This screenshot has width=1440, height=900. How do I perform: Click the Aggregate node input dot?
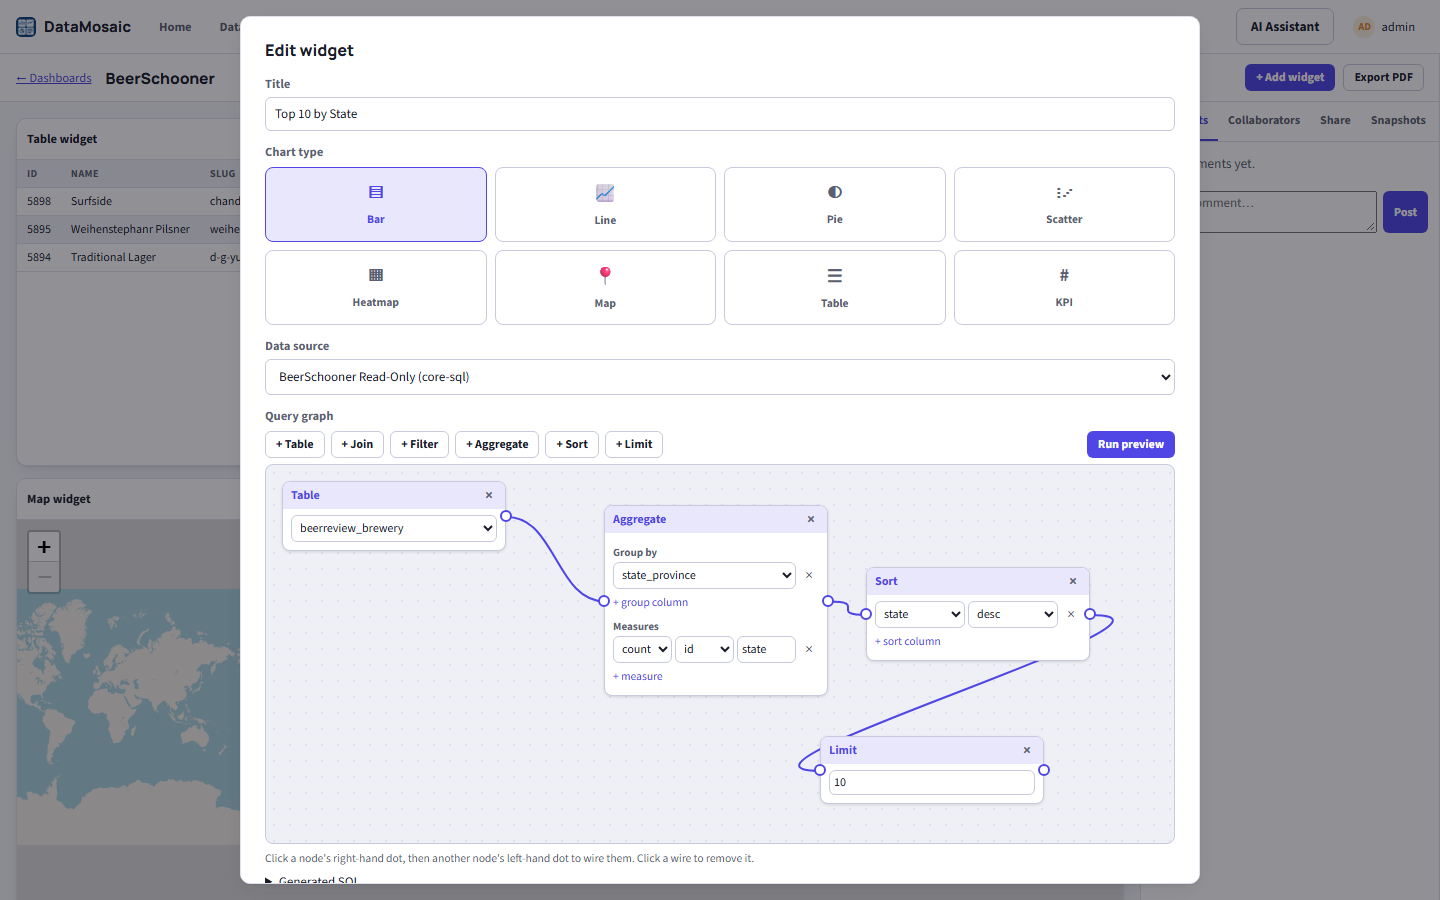(604, 601)
